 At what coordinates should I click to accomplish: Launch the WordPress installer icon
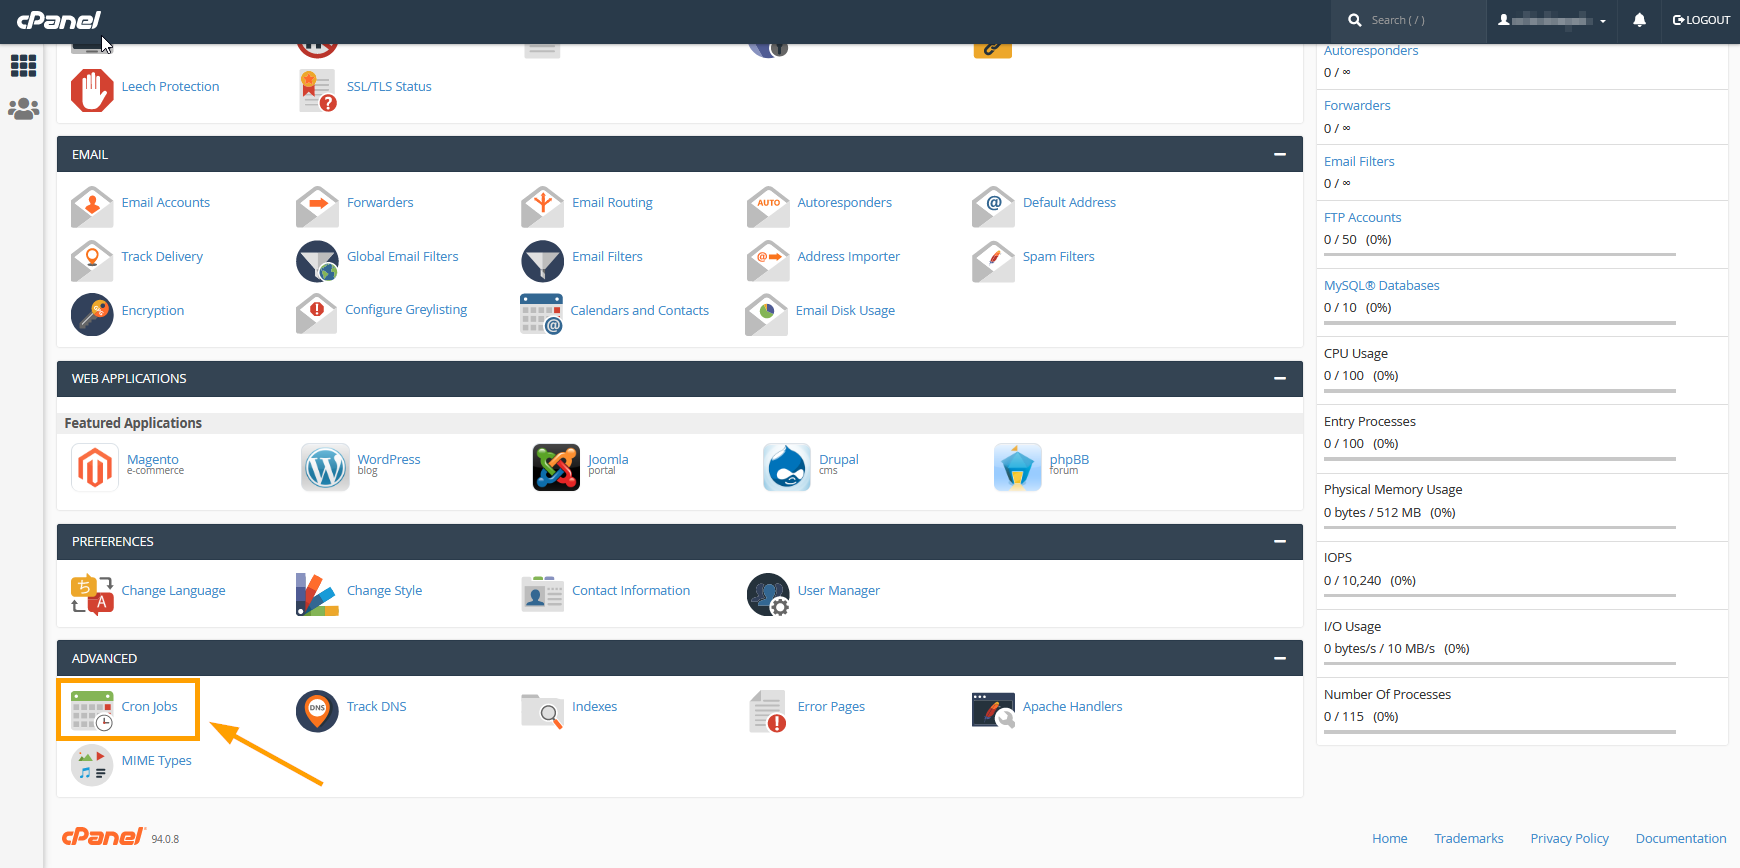coord(326,467)
